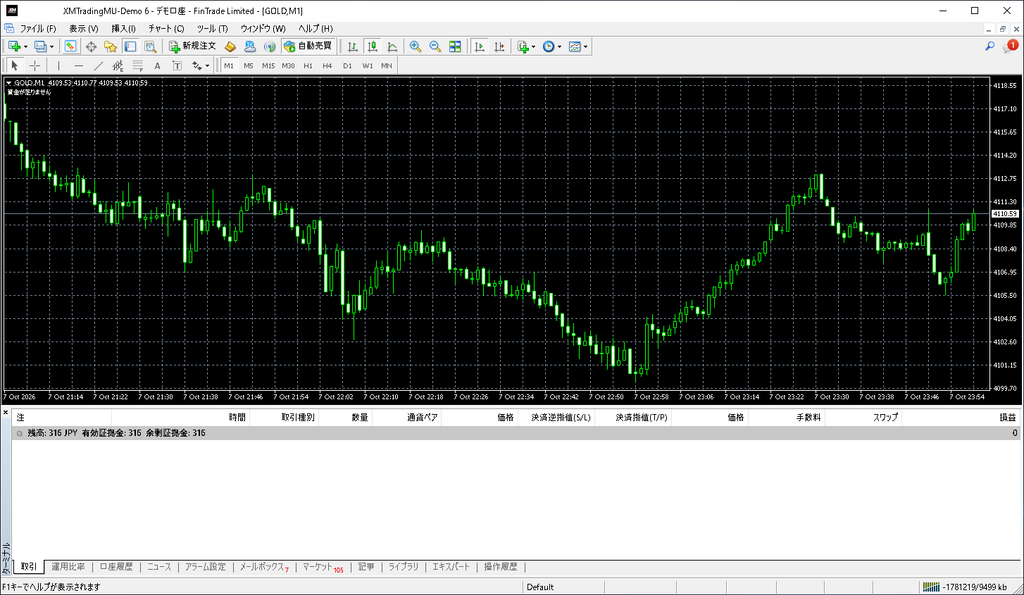Select the horizontal line tool
This screenshot has width=1024, height=595.
click(78, 65)
